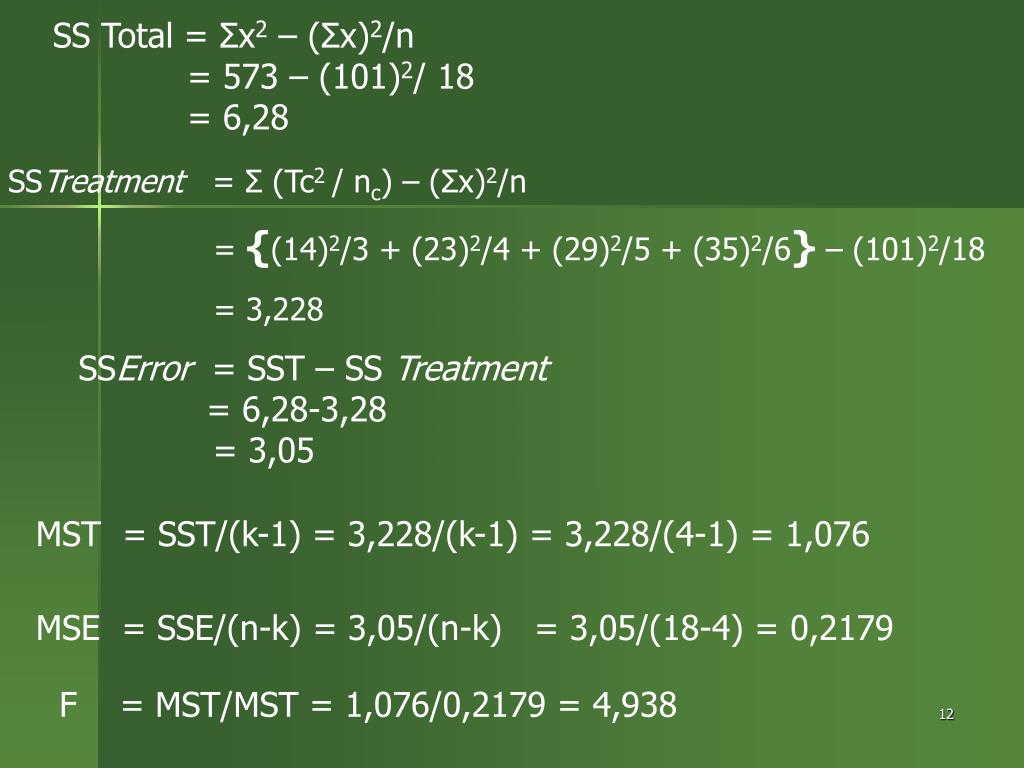
Task: Select the value 6,28 under SS Total
Action: [255, 118]
